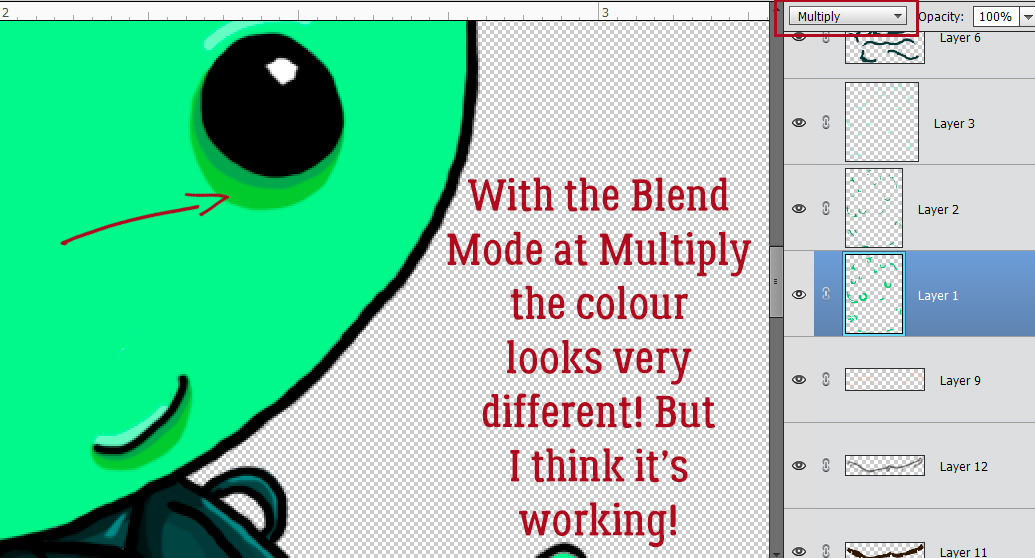
Task: Click the link icon of Layer 2
Action: coord(826,209)
